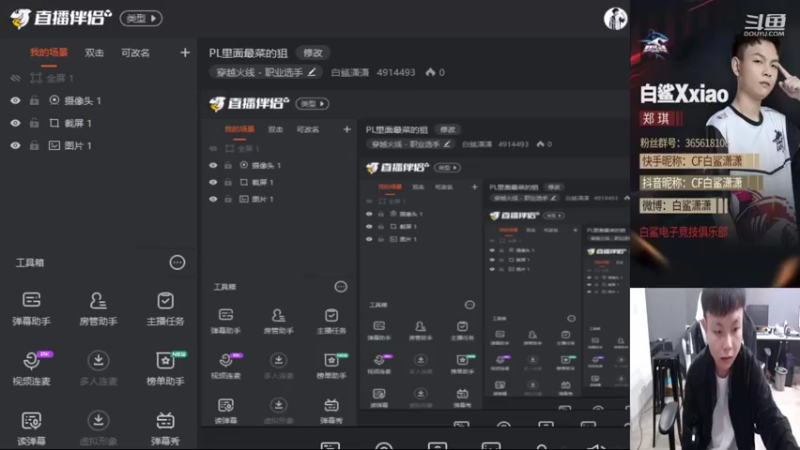Hide the 截屏 1 source with its eye icon
The image size is (800, 450).
(x=15, y=123)
